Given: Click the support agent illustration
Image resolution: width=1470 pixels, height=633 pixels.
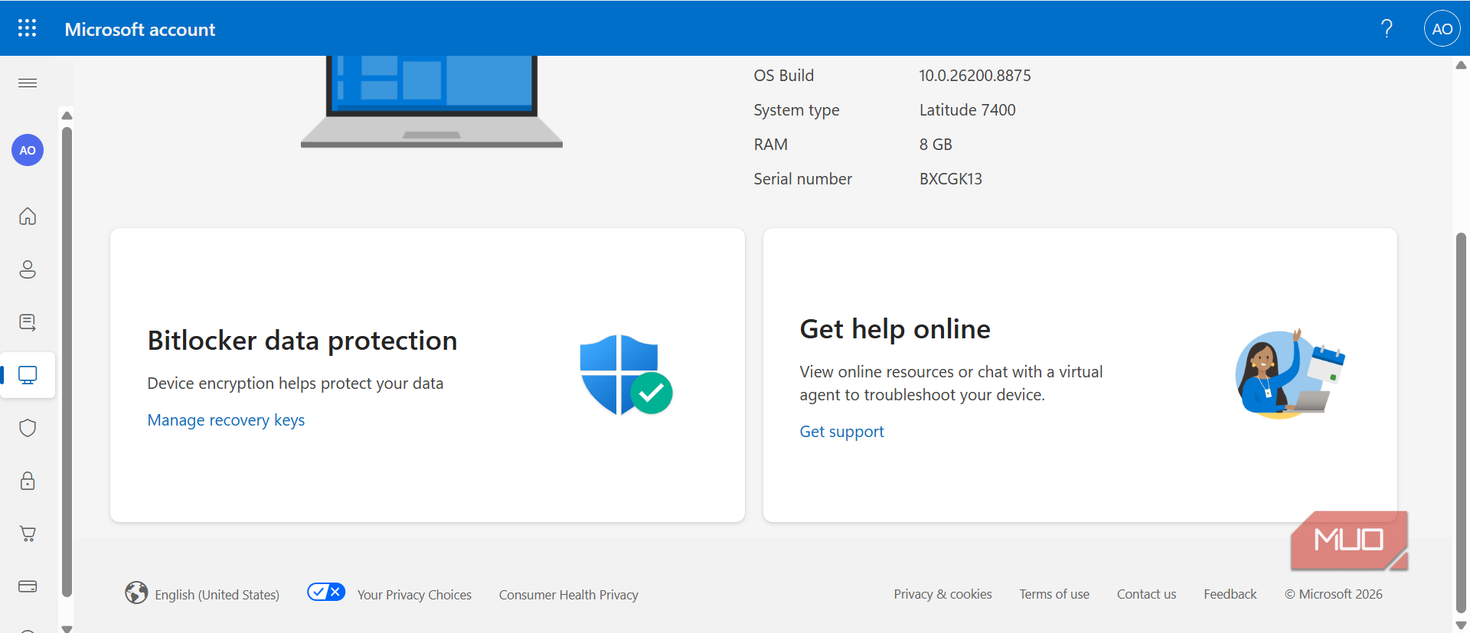Looking at the screenshot, I should coord(1290,373).
